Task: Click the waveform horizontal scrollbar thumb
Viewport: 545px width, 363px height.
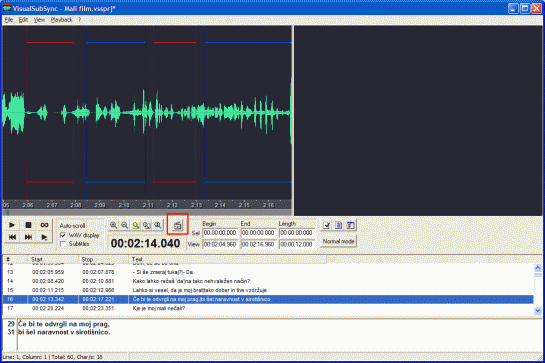Action: (8, 212)
